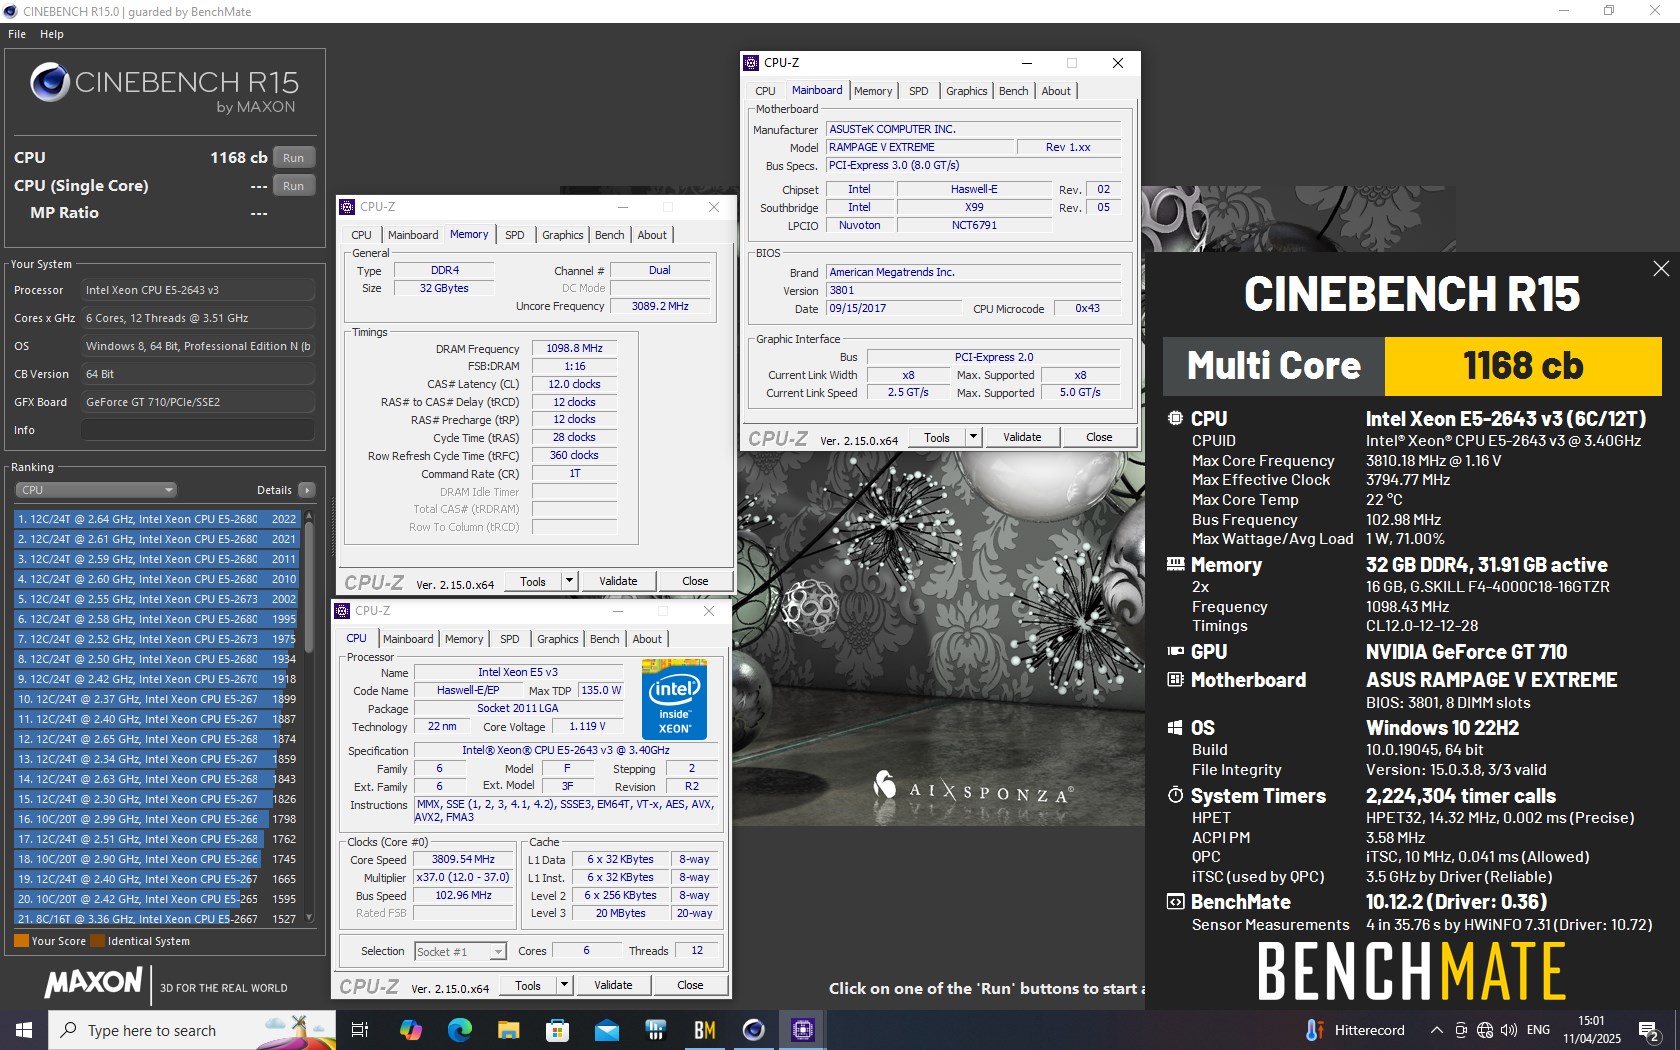The width and height of the screenshot is (1680, 1050).
Task: Open Microsoft Edge from the taskbar
Action: click(x=460, y=1030)
